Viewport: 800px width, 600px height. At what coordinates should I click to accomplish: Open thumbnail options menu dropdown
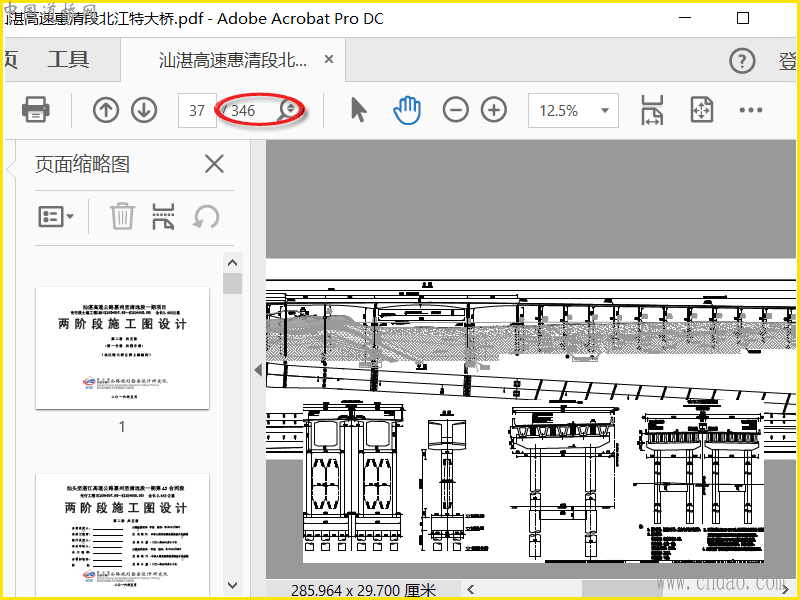point(56,217)
